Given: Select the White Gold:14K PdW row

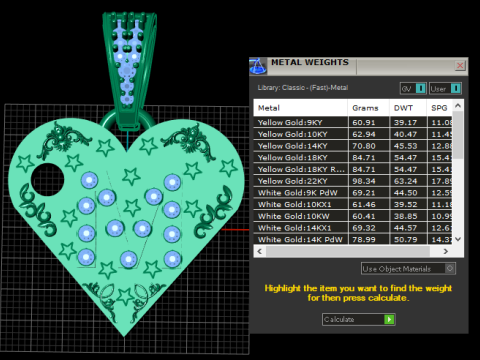Looking at the screenshot, I should (353, 239).
